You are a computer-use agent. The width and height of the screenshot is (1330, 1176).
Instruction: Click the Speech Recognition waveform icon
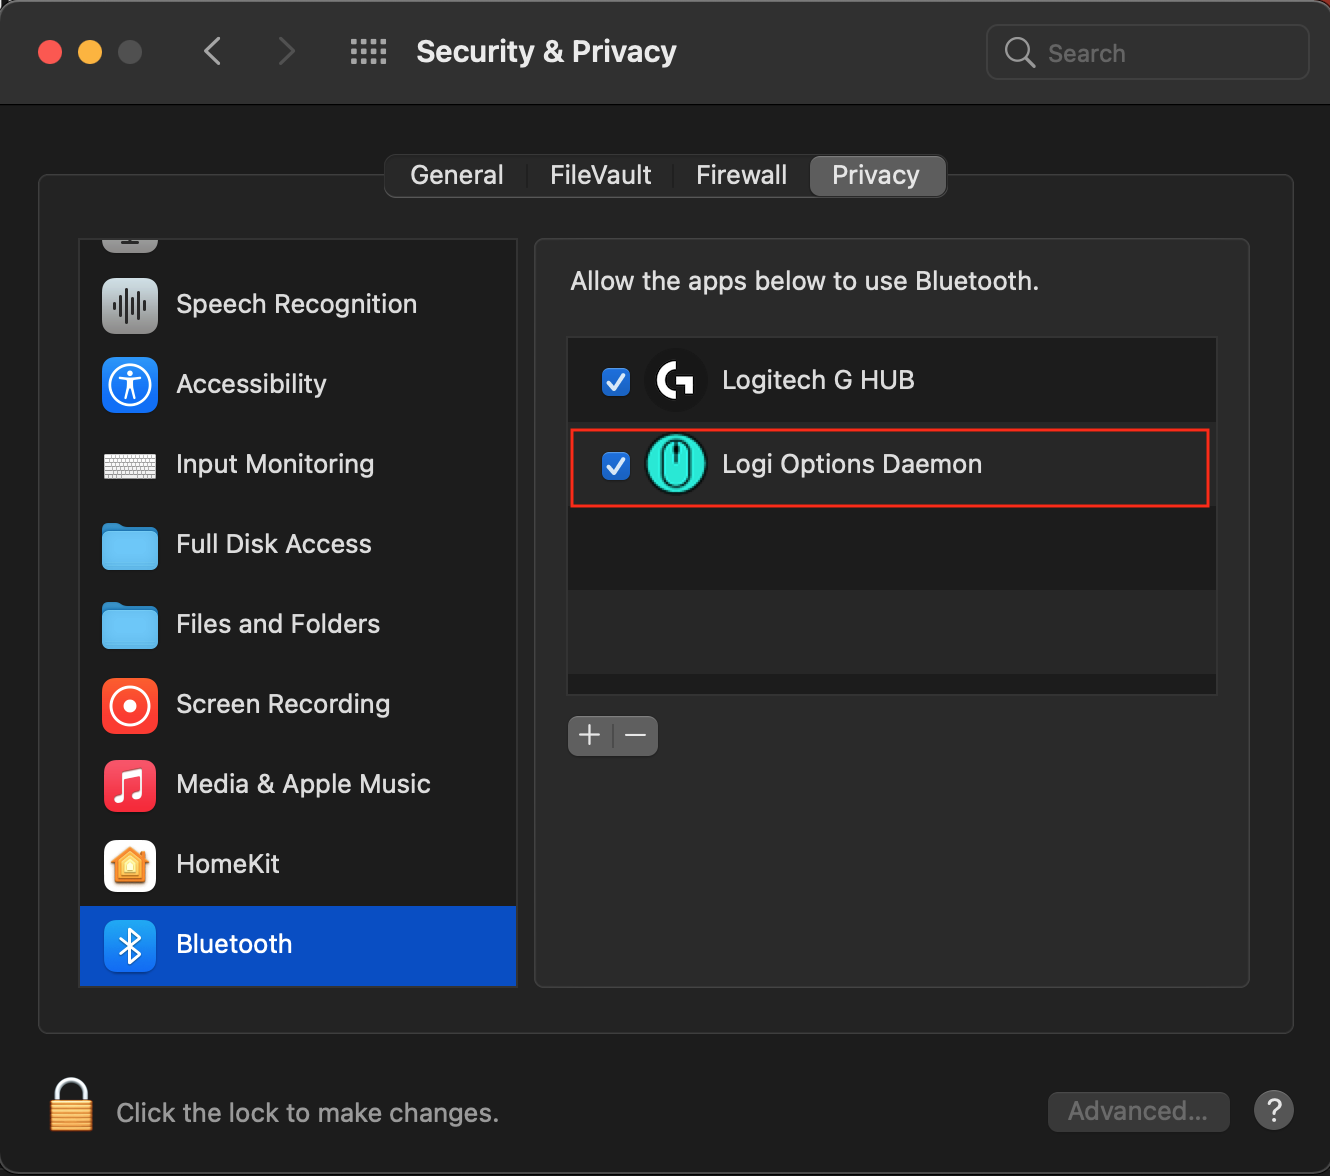130,305
